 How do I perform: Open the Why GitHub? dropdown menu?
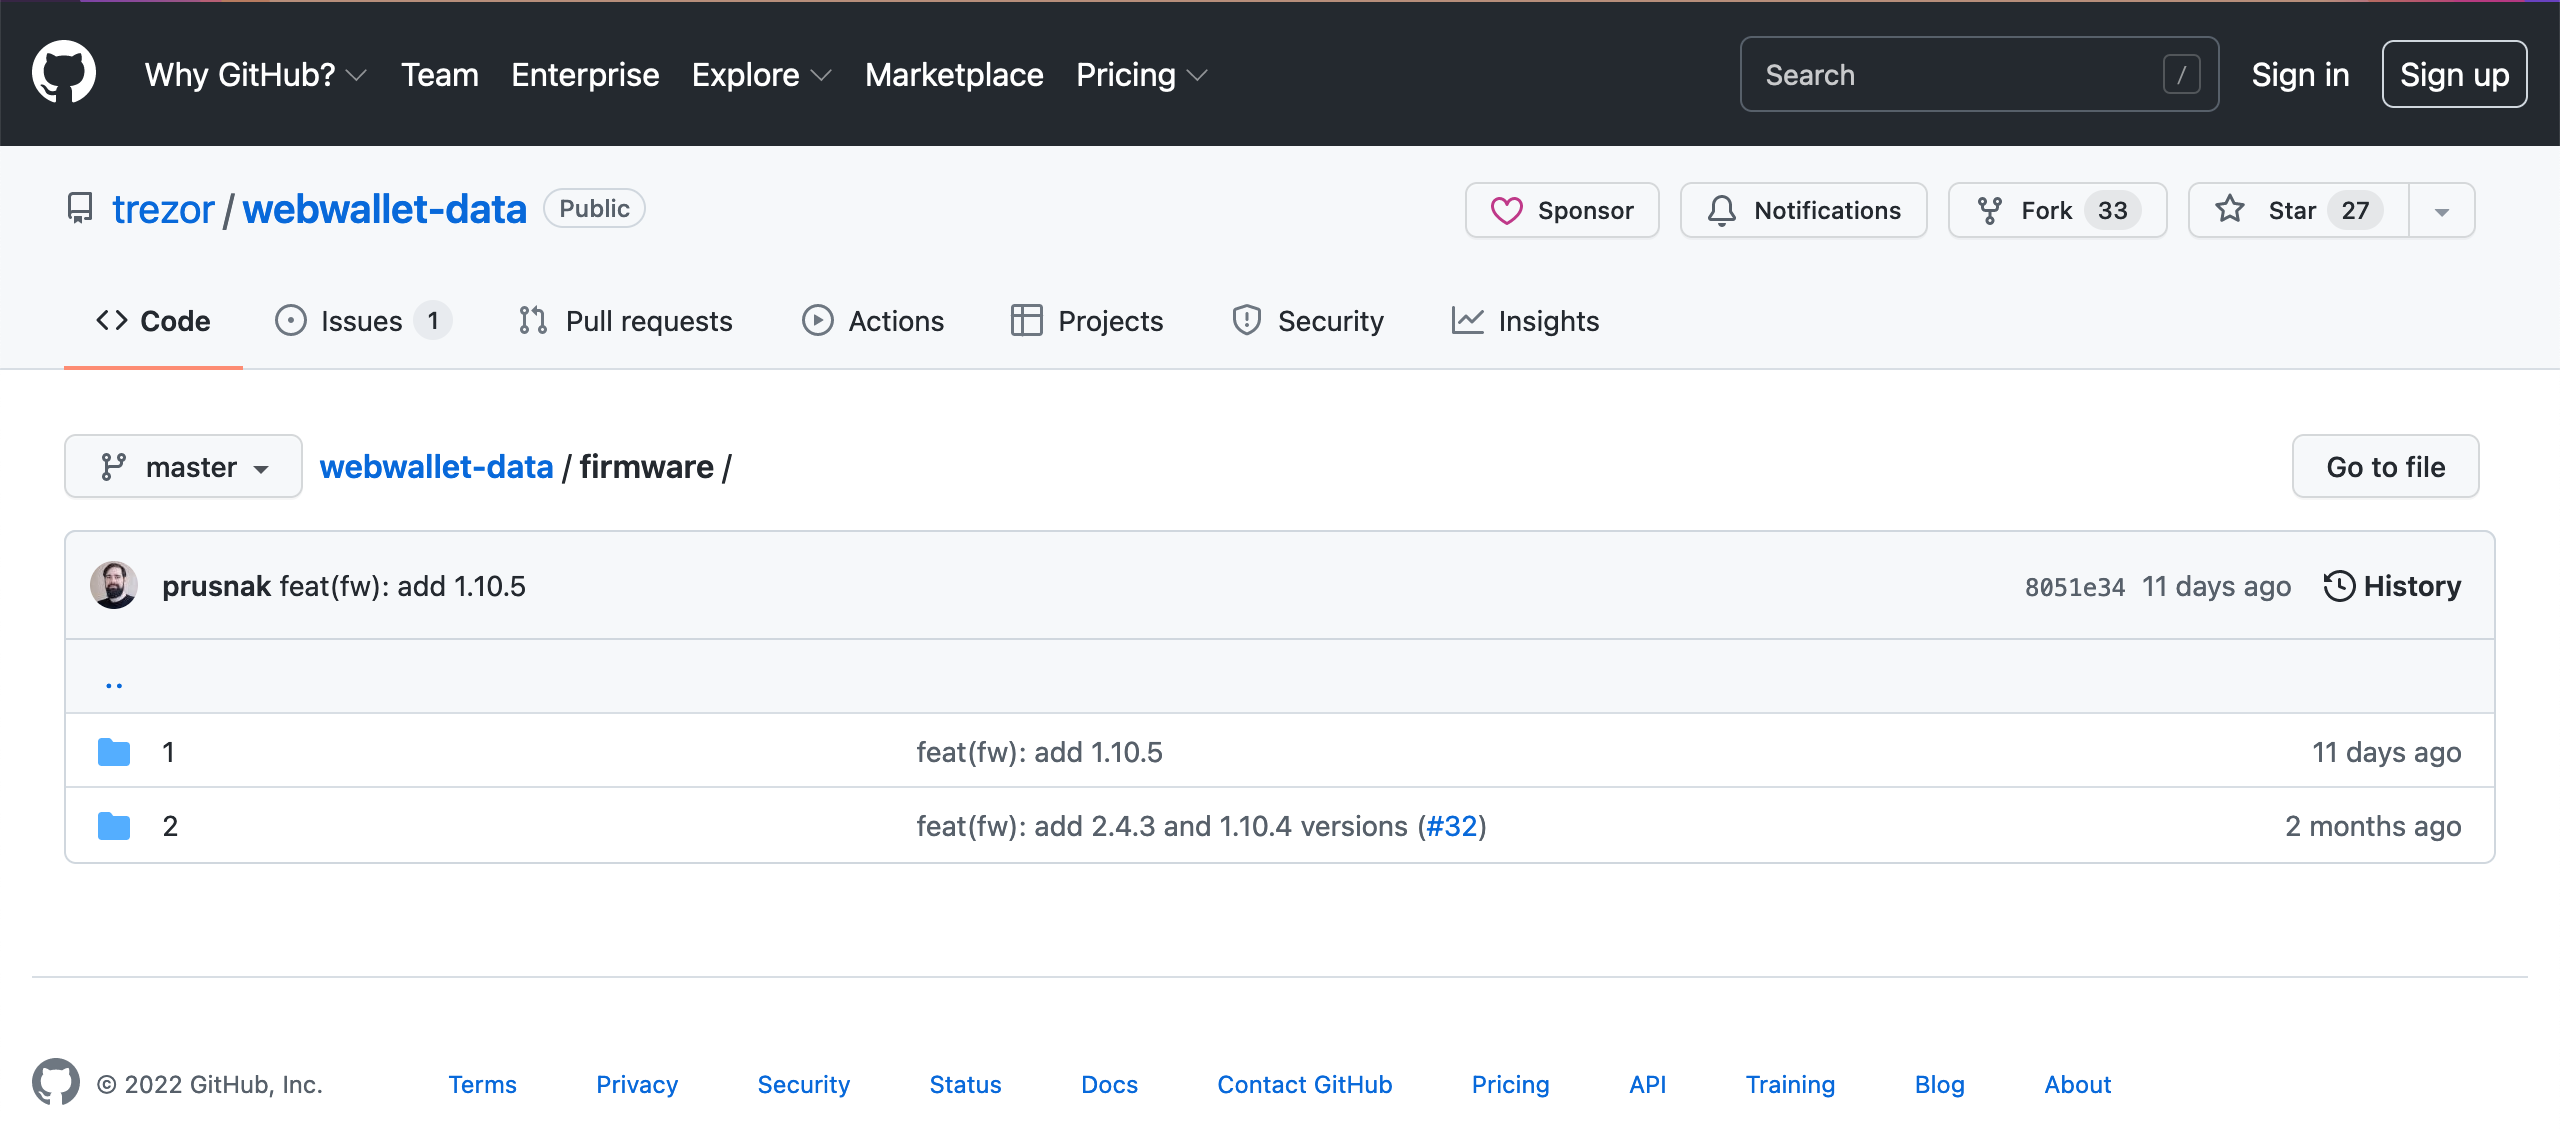coord(256,75)
